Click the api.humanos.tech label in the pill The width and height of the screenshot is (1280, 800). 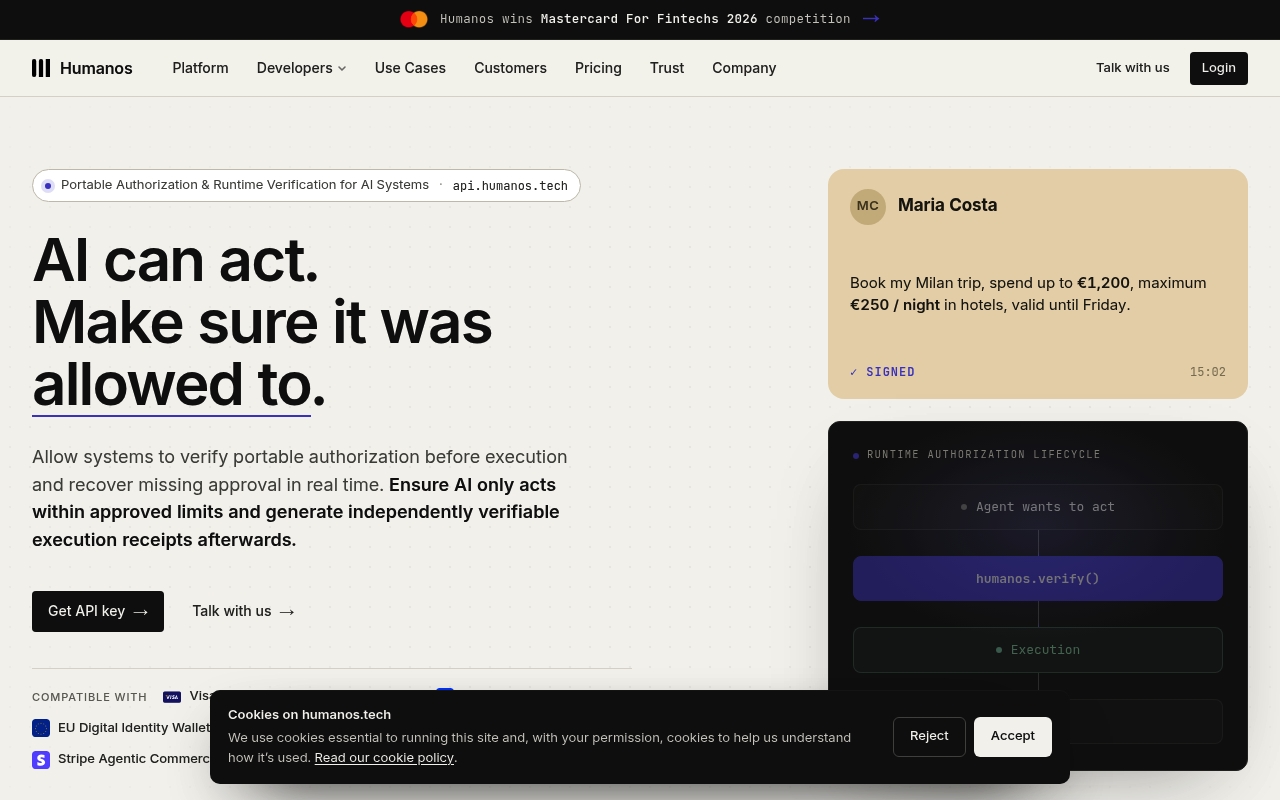(510, 186)
